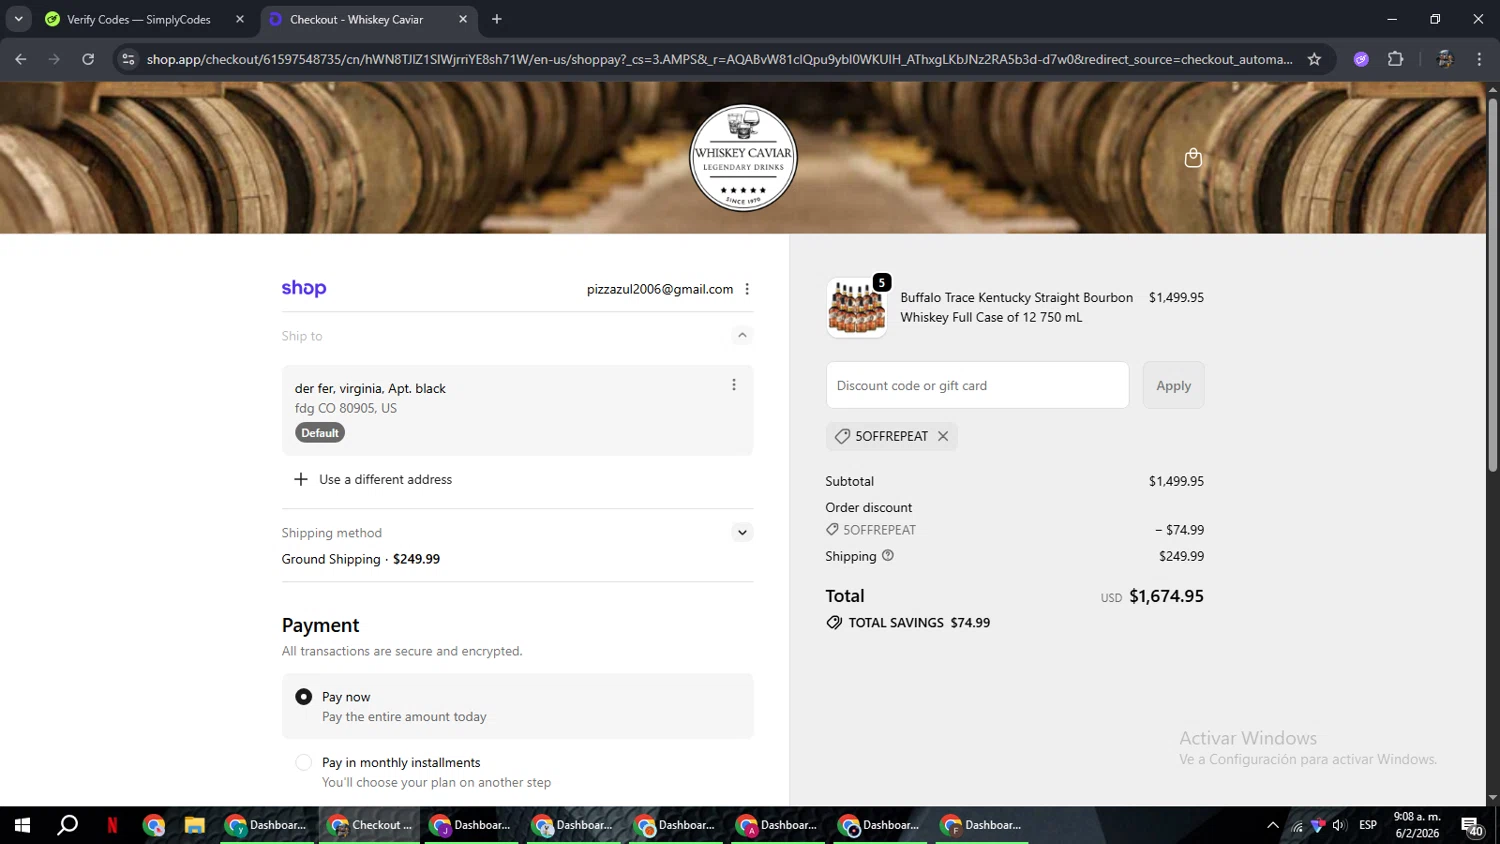Launch Netflix from the taskbar
The width and height of the screenshot is (1500, 844).
(x=112, y=825)
